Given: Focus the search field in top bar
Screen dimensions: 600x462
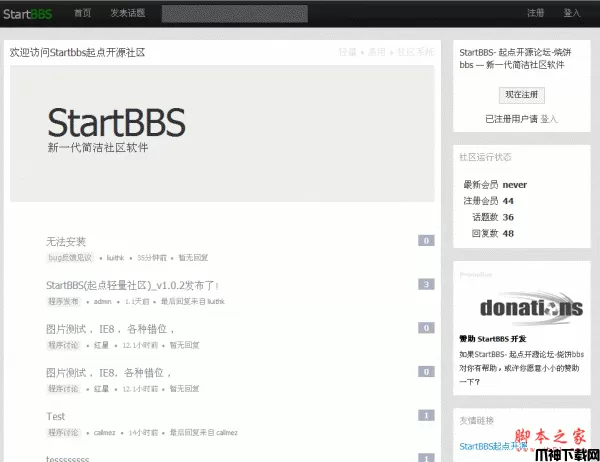Looking at the screenshot, I should click(x=235, y=14).
